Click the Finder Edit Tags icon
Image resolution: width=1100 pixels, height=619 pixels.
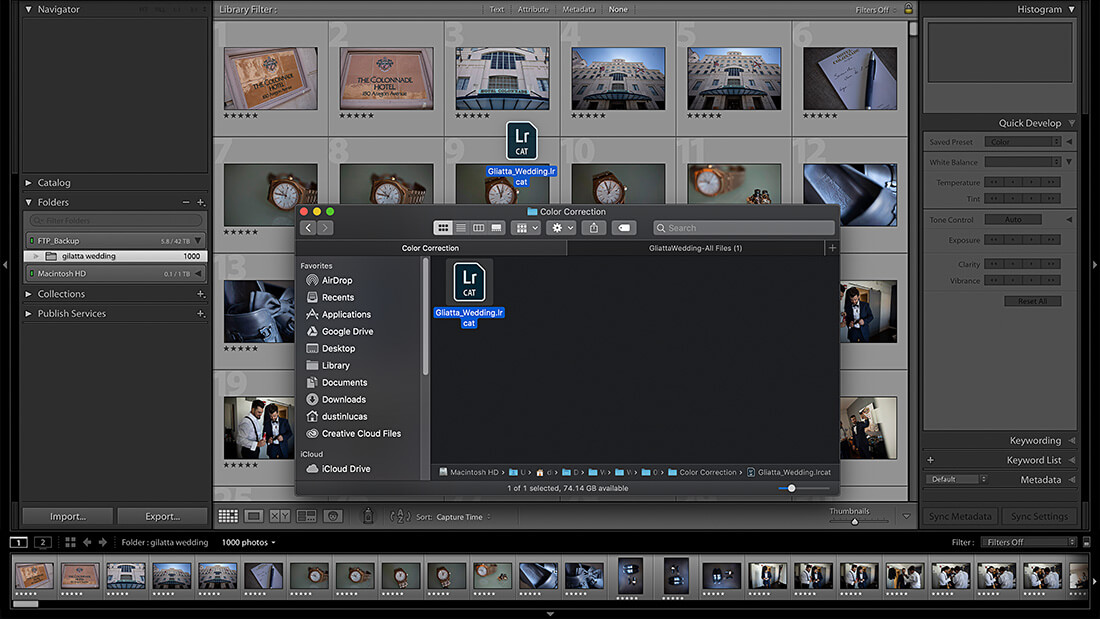623,228
